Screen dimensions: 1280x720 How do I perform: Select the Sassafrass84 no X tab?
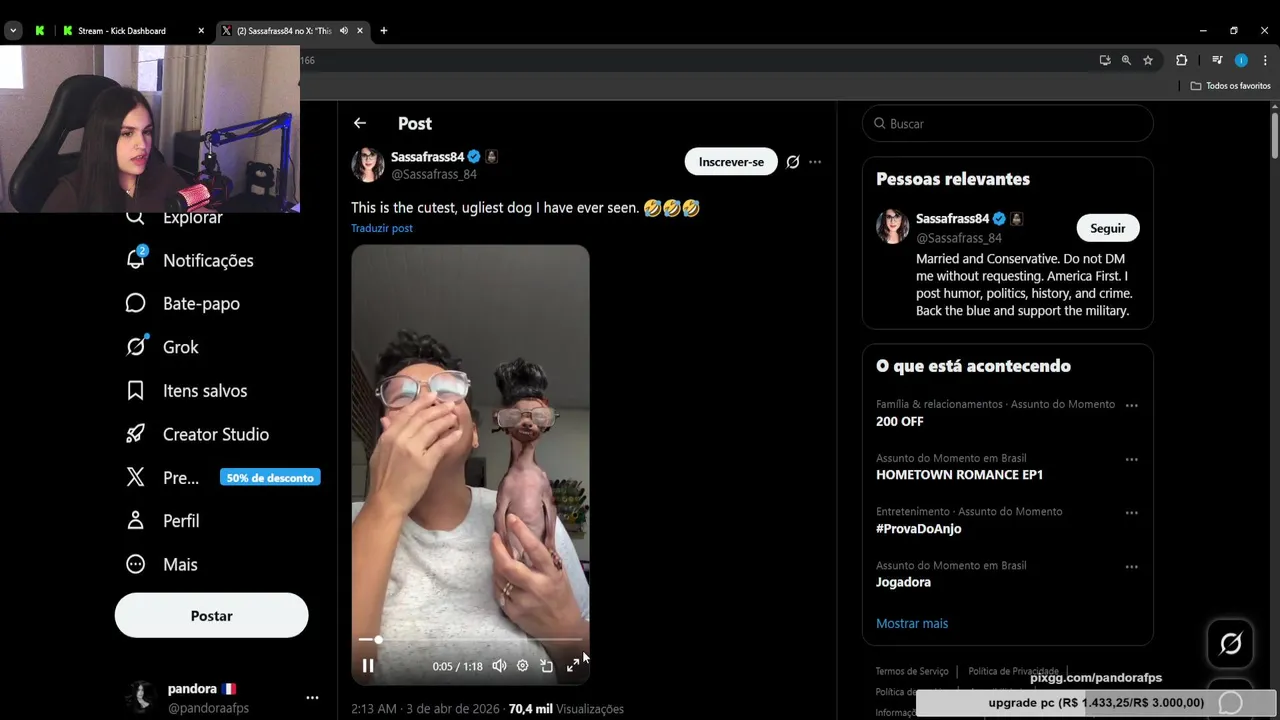283,31
